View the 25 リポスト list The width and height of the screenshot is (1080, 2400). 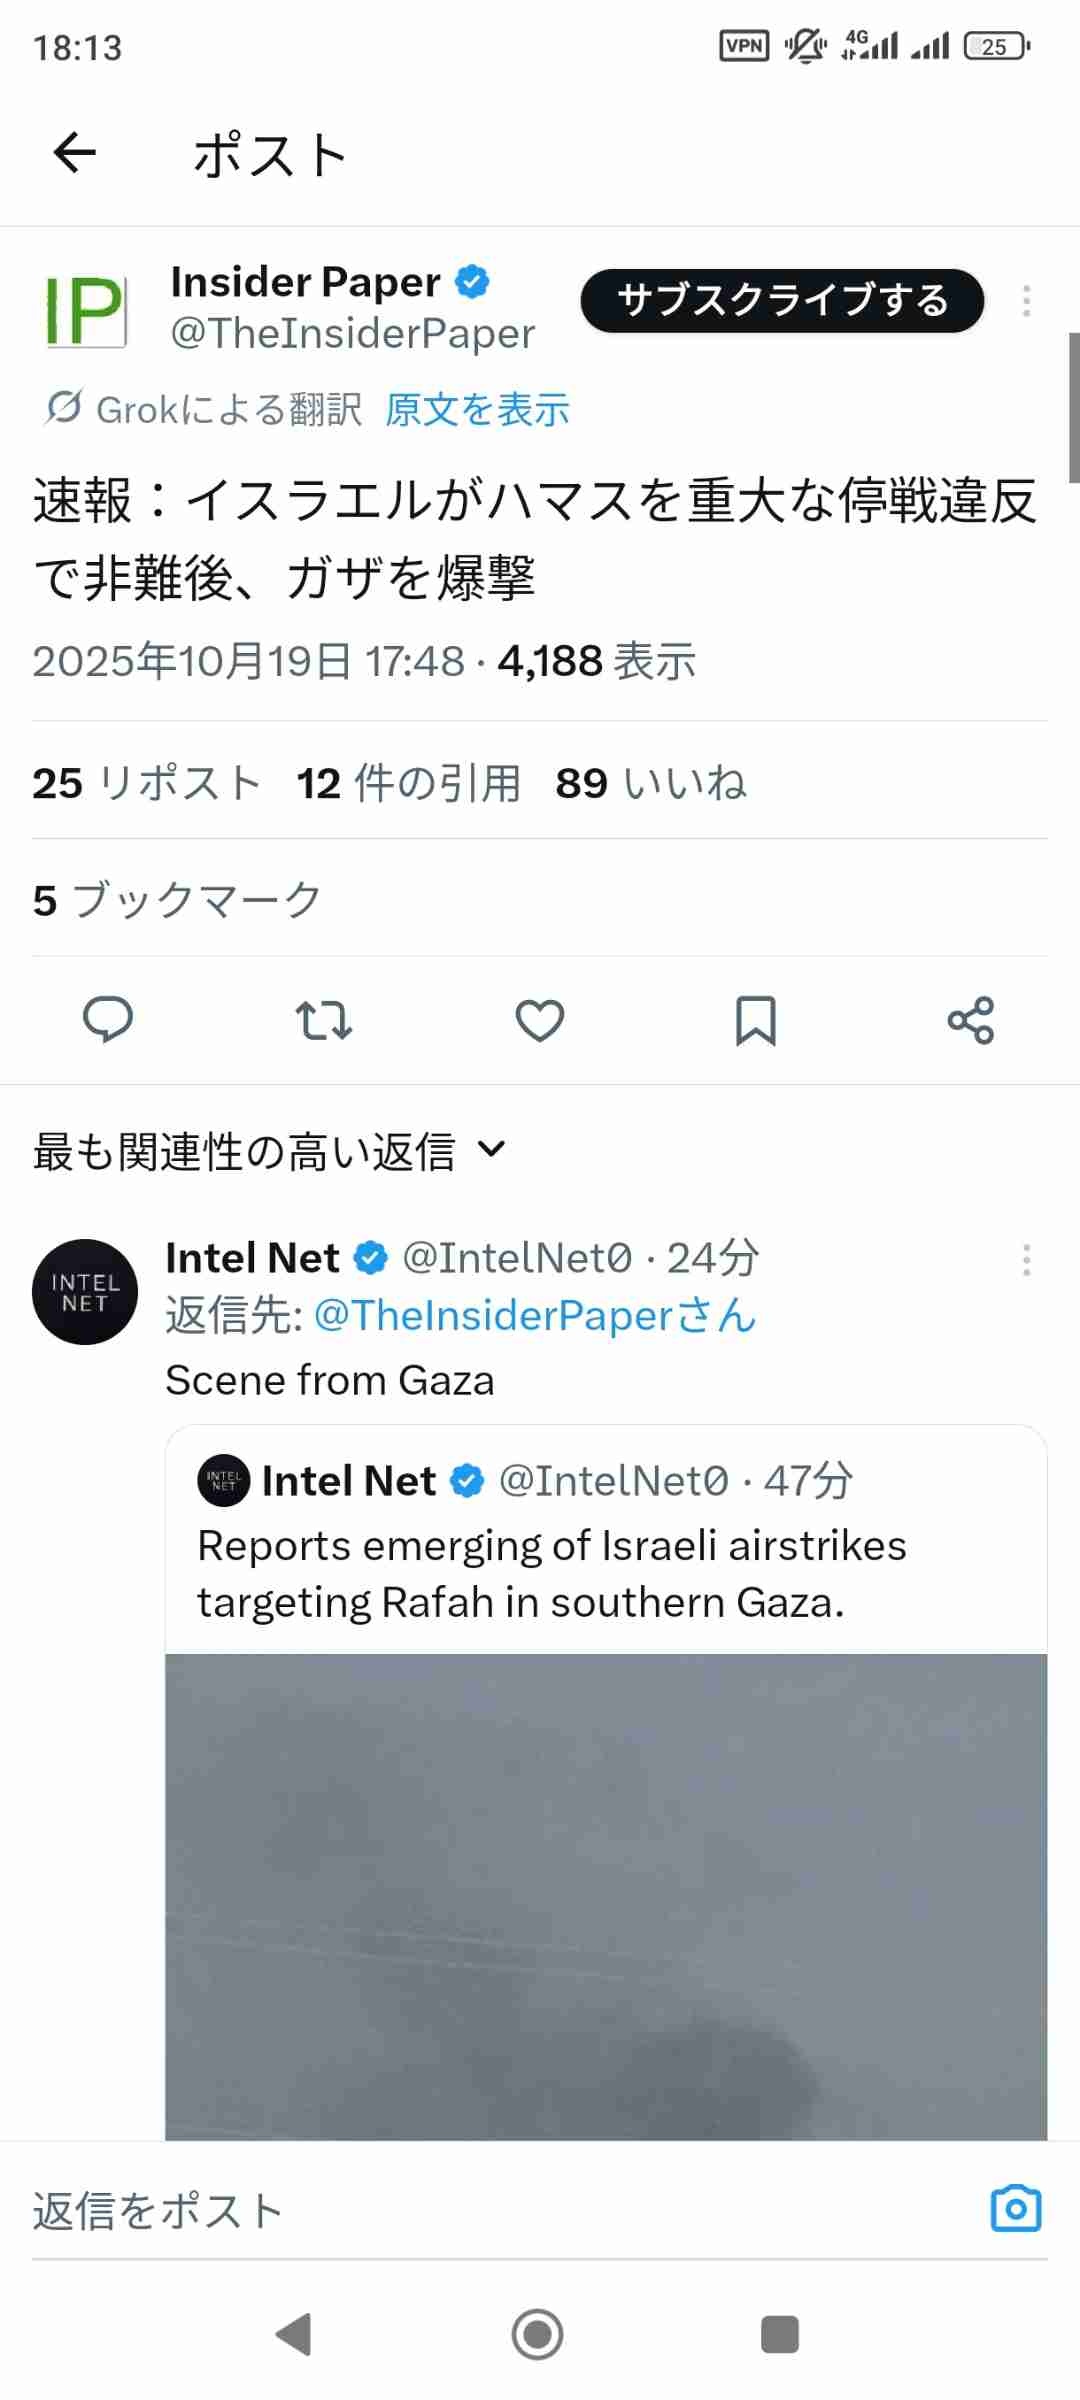[x=147, y=783]
